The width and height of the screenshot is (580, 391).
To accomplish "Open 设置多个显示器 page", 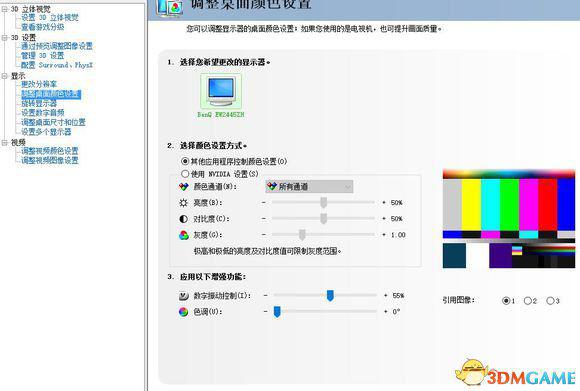I will pos(46,132).
